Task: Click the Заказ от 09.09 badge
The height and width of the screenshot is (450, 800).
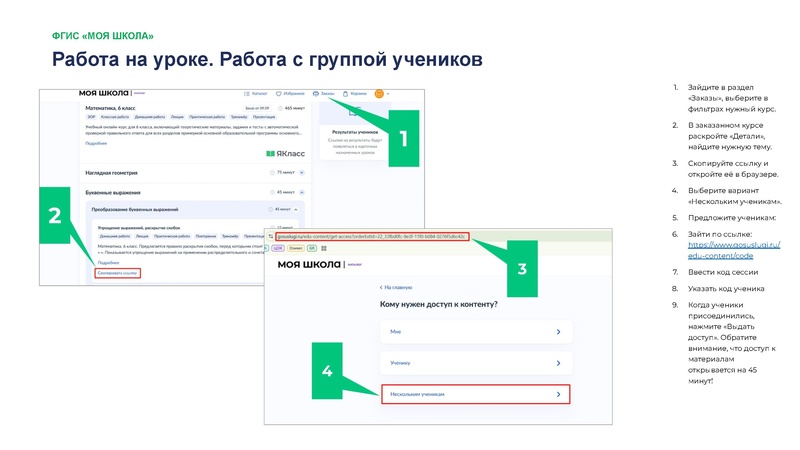Action: coord(257,108)
